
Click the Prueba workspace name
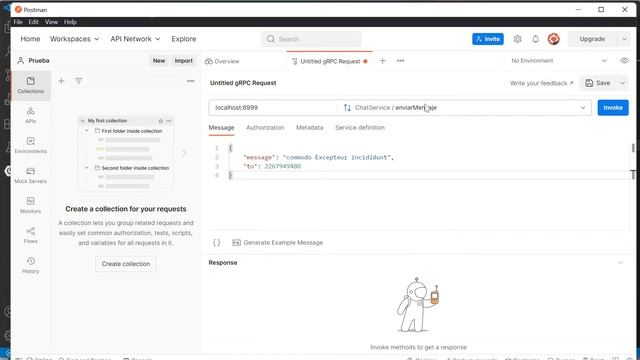pos(39,61)
